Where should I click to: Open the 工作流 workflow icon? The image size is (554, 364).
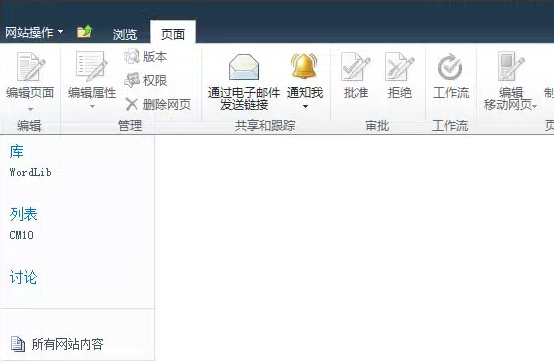click(450, 66)
